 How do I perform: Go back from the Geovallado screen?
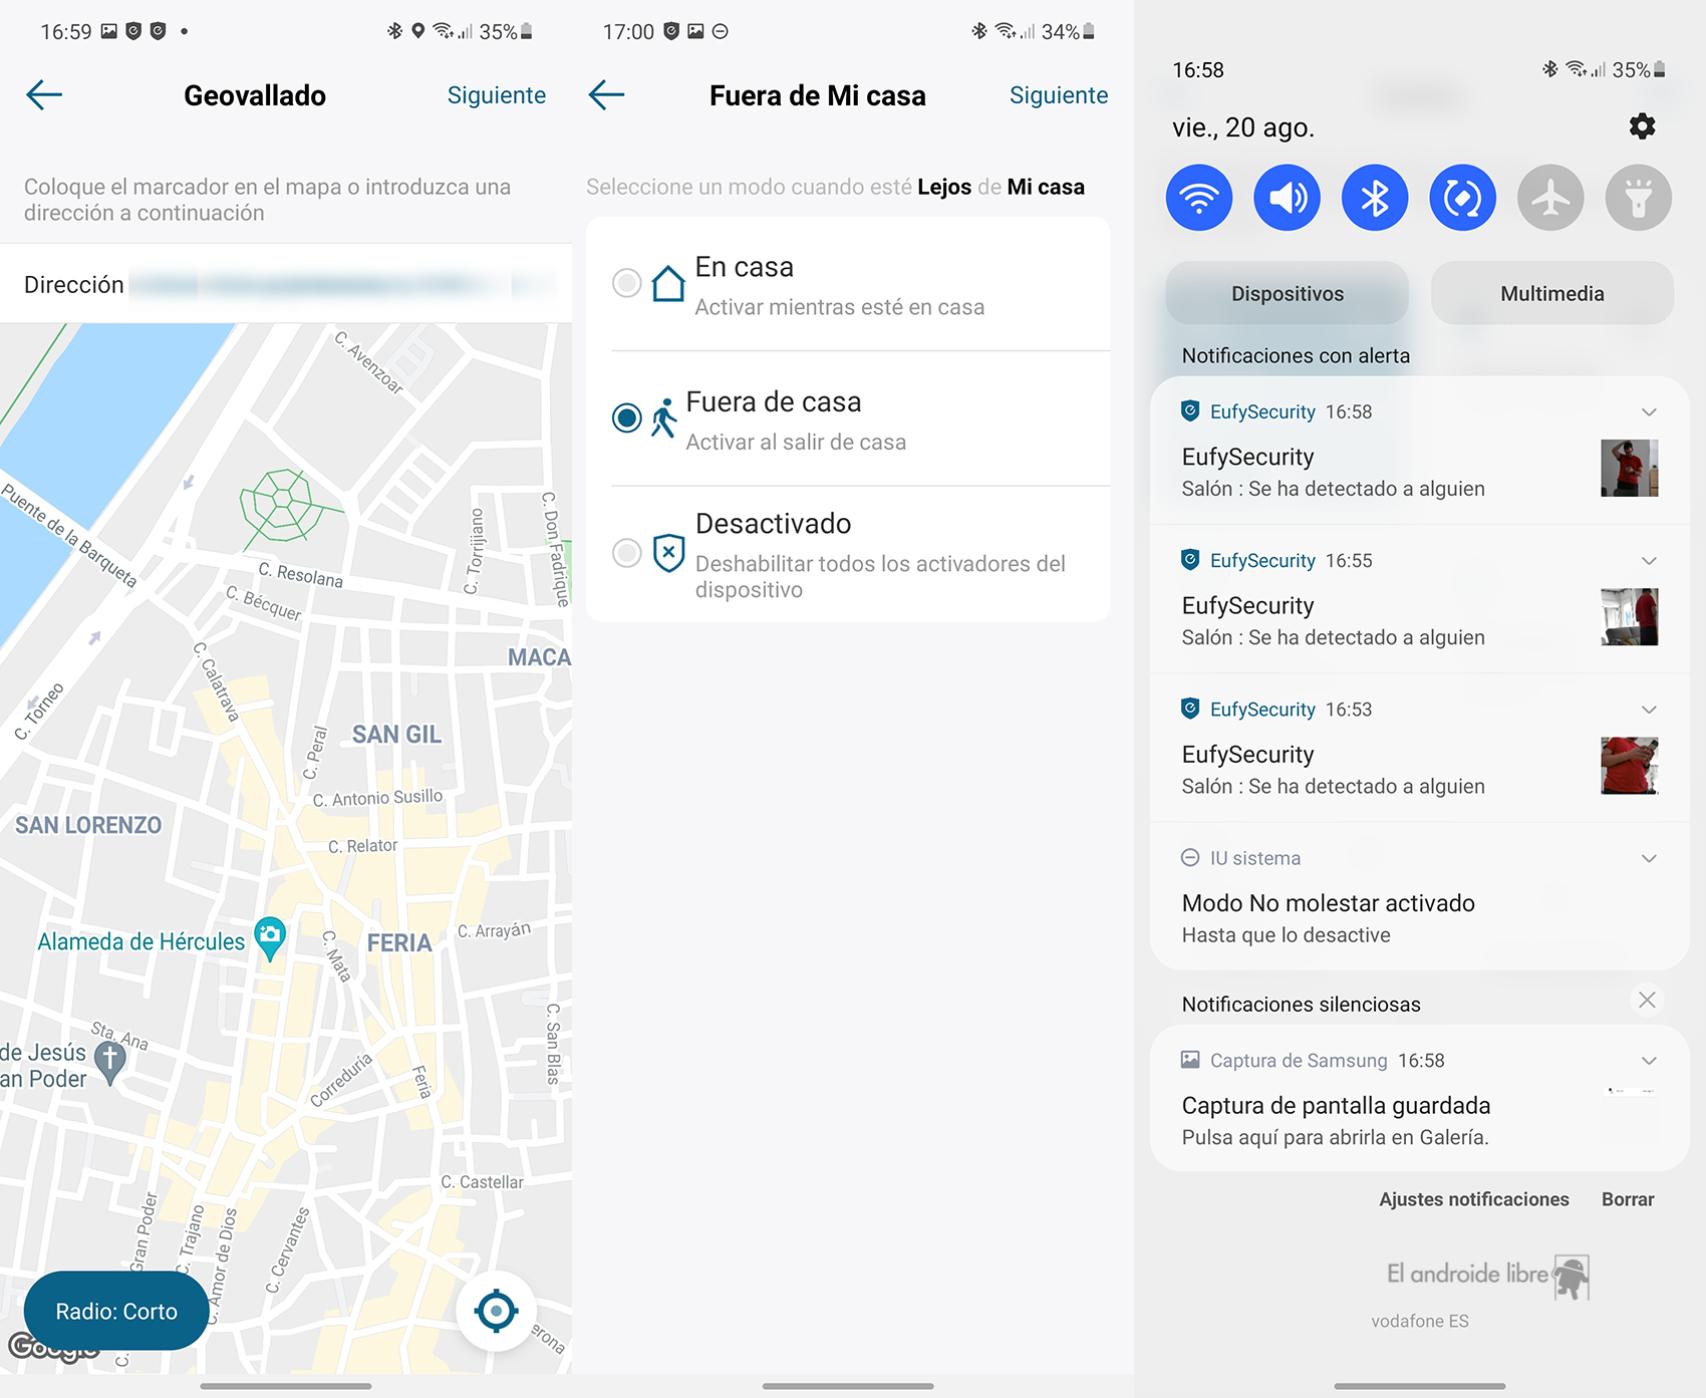point(44,95)
